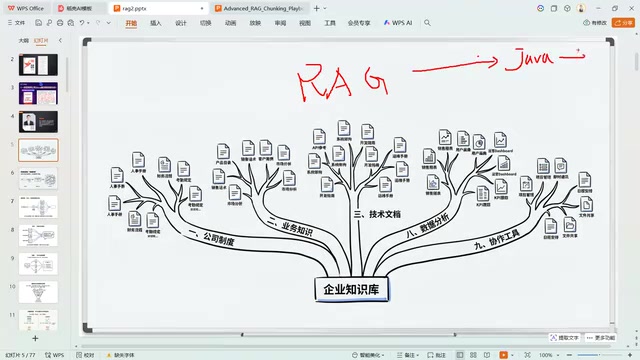640x360 pixels.
Task: Open the 审阅 ribbon tab
Action: tap(280, 23)
